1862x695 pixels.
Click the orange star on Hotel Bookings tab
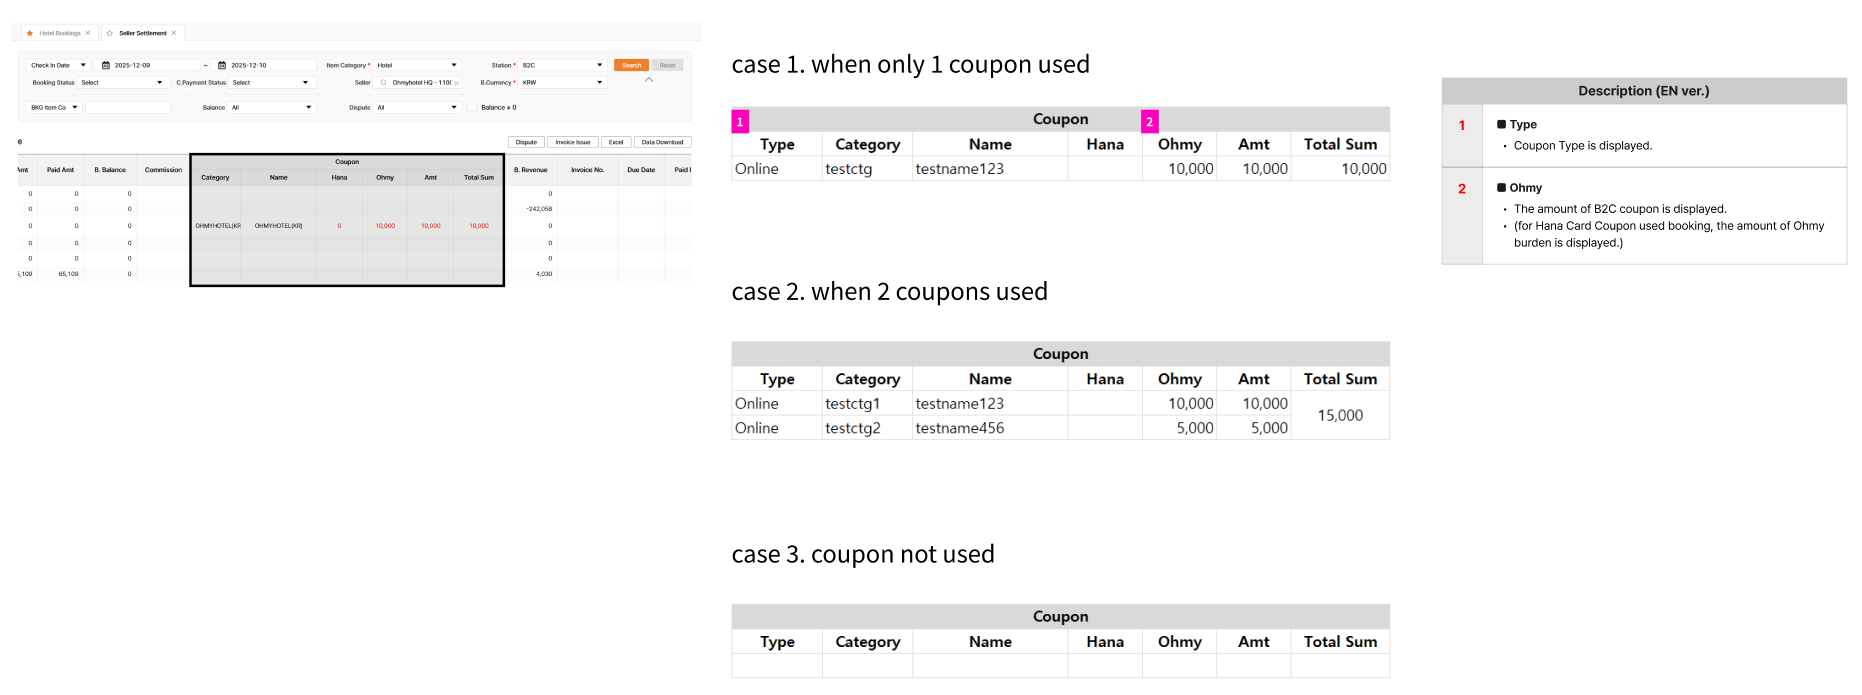[30, 33]
